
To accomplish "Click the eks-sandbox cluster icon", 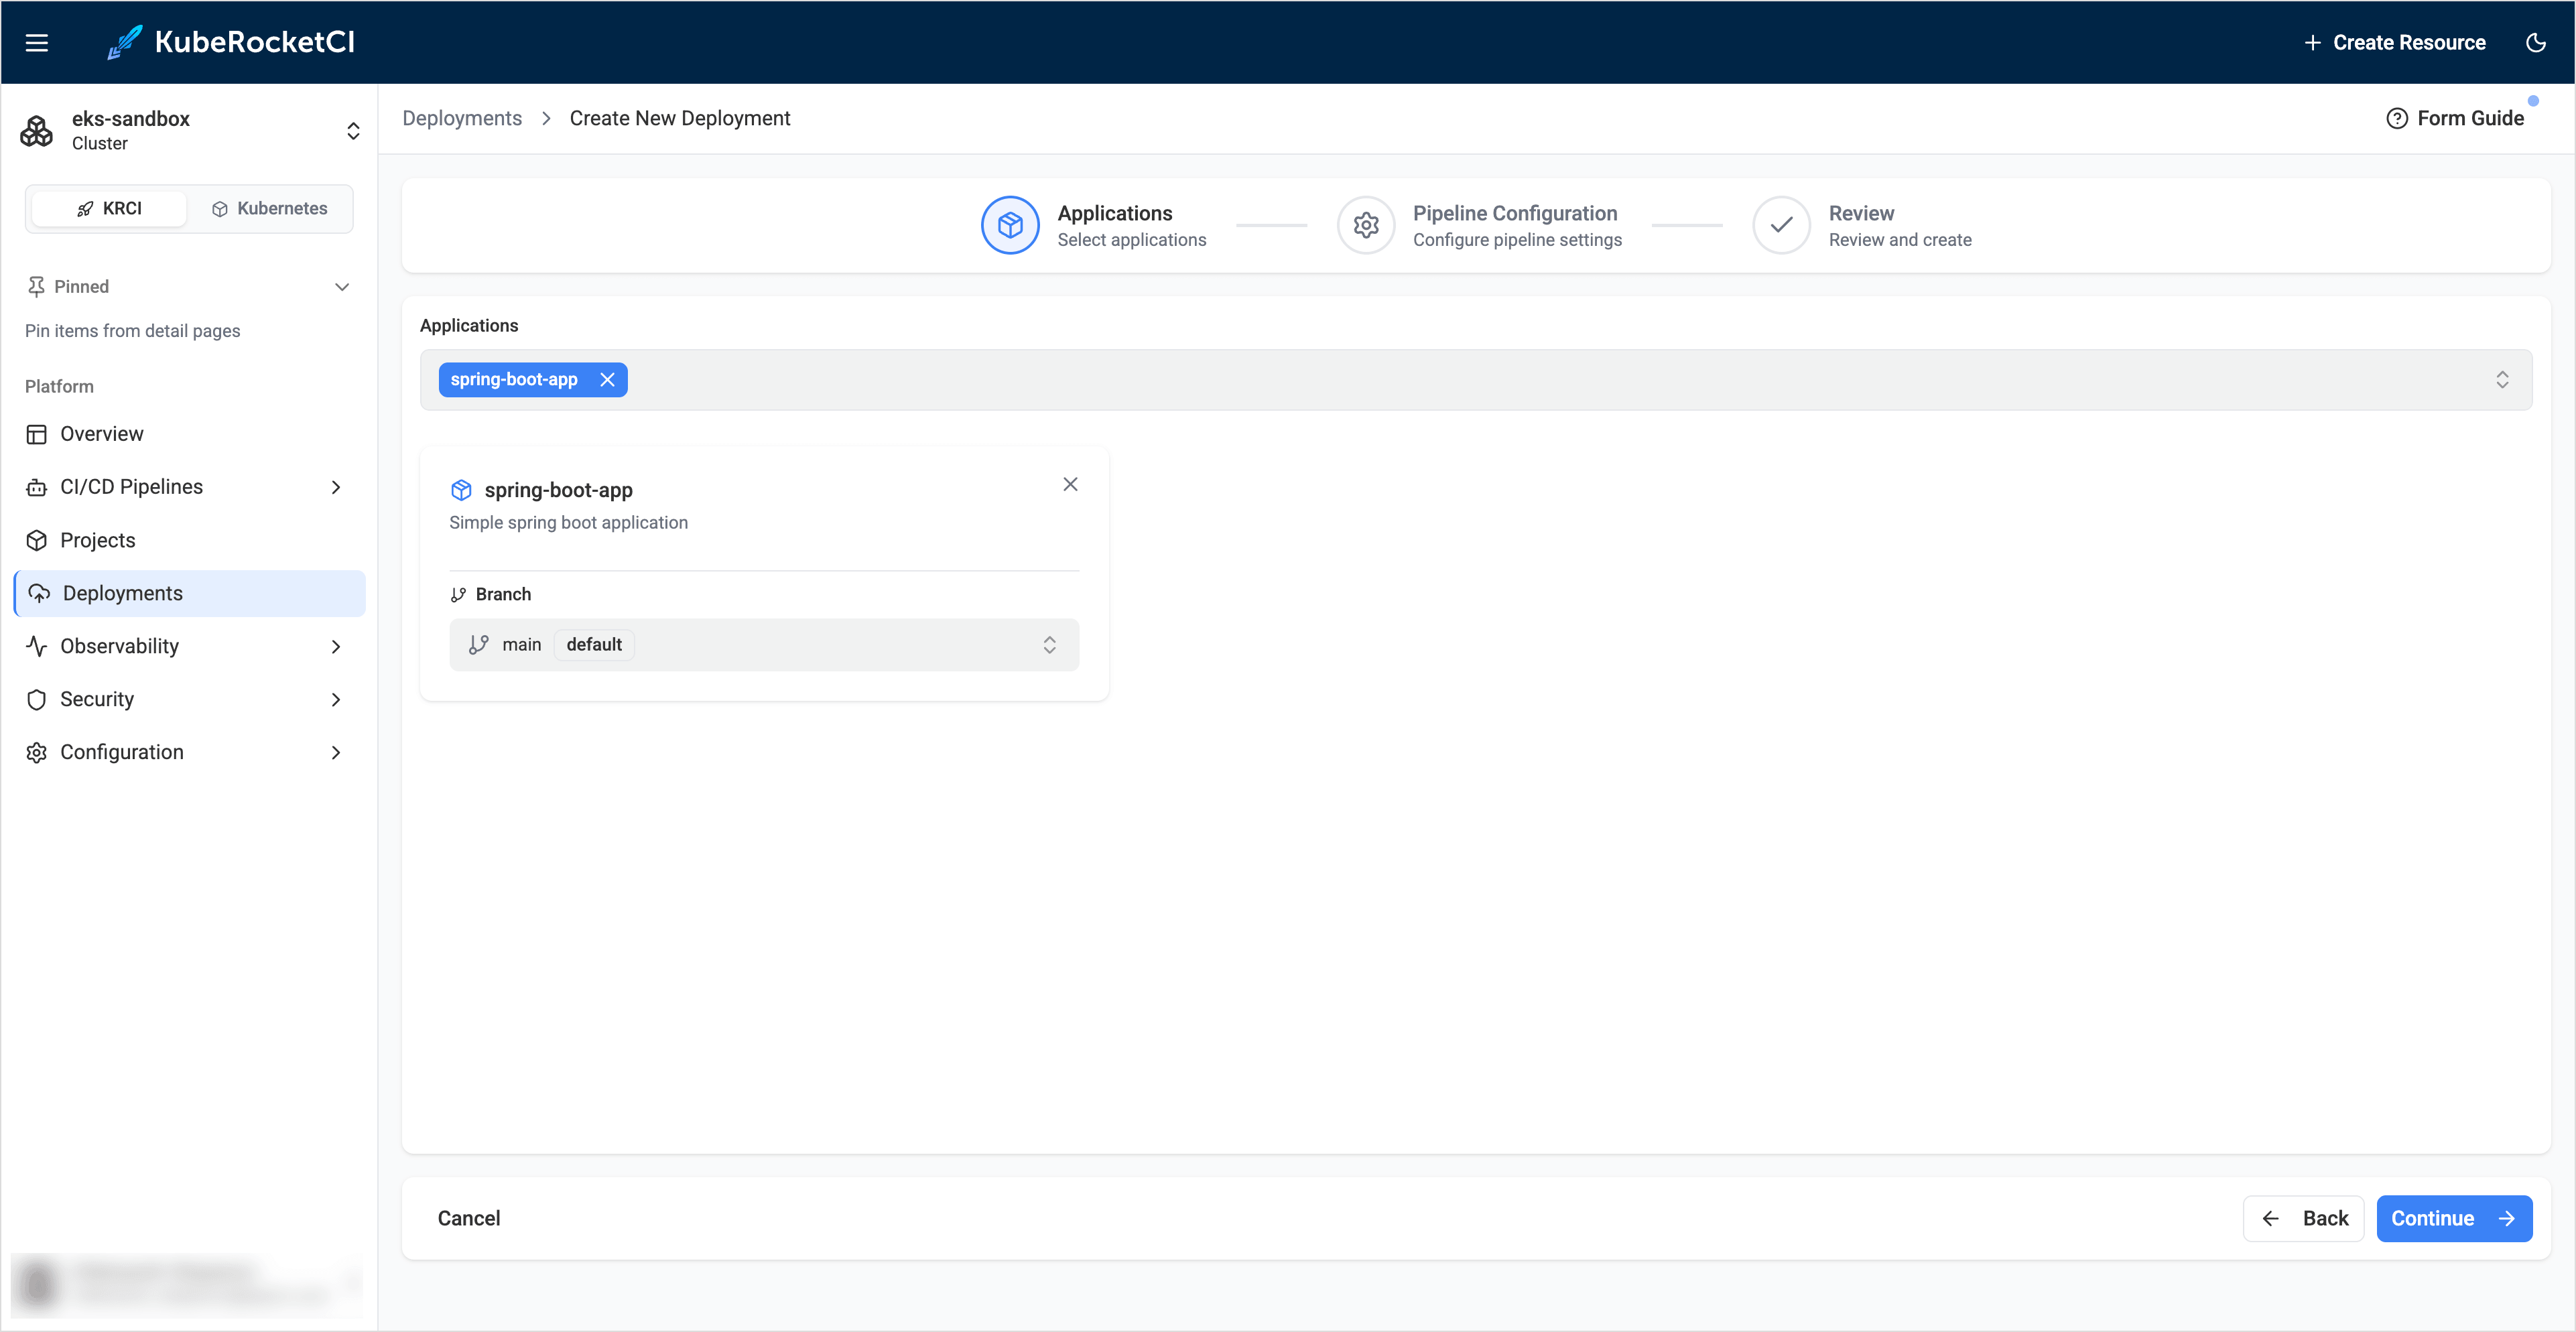I will tap(37, 131).
